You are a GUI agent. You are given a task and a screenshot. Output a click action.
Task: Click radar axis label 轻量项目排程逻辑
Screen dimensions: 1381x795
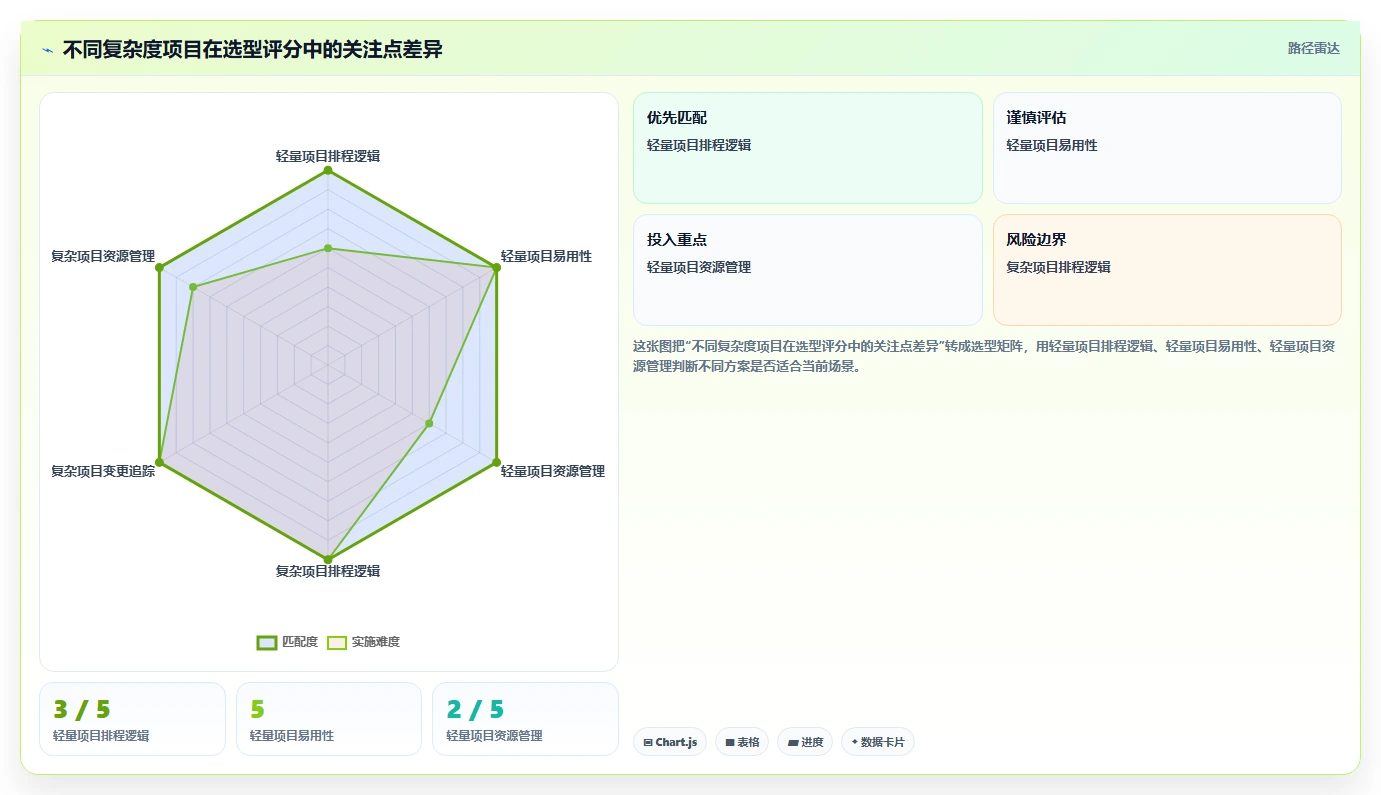coord(328,156)
